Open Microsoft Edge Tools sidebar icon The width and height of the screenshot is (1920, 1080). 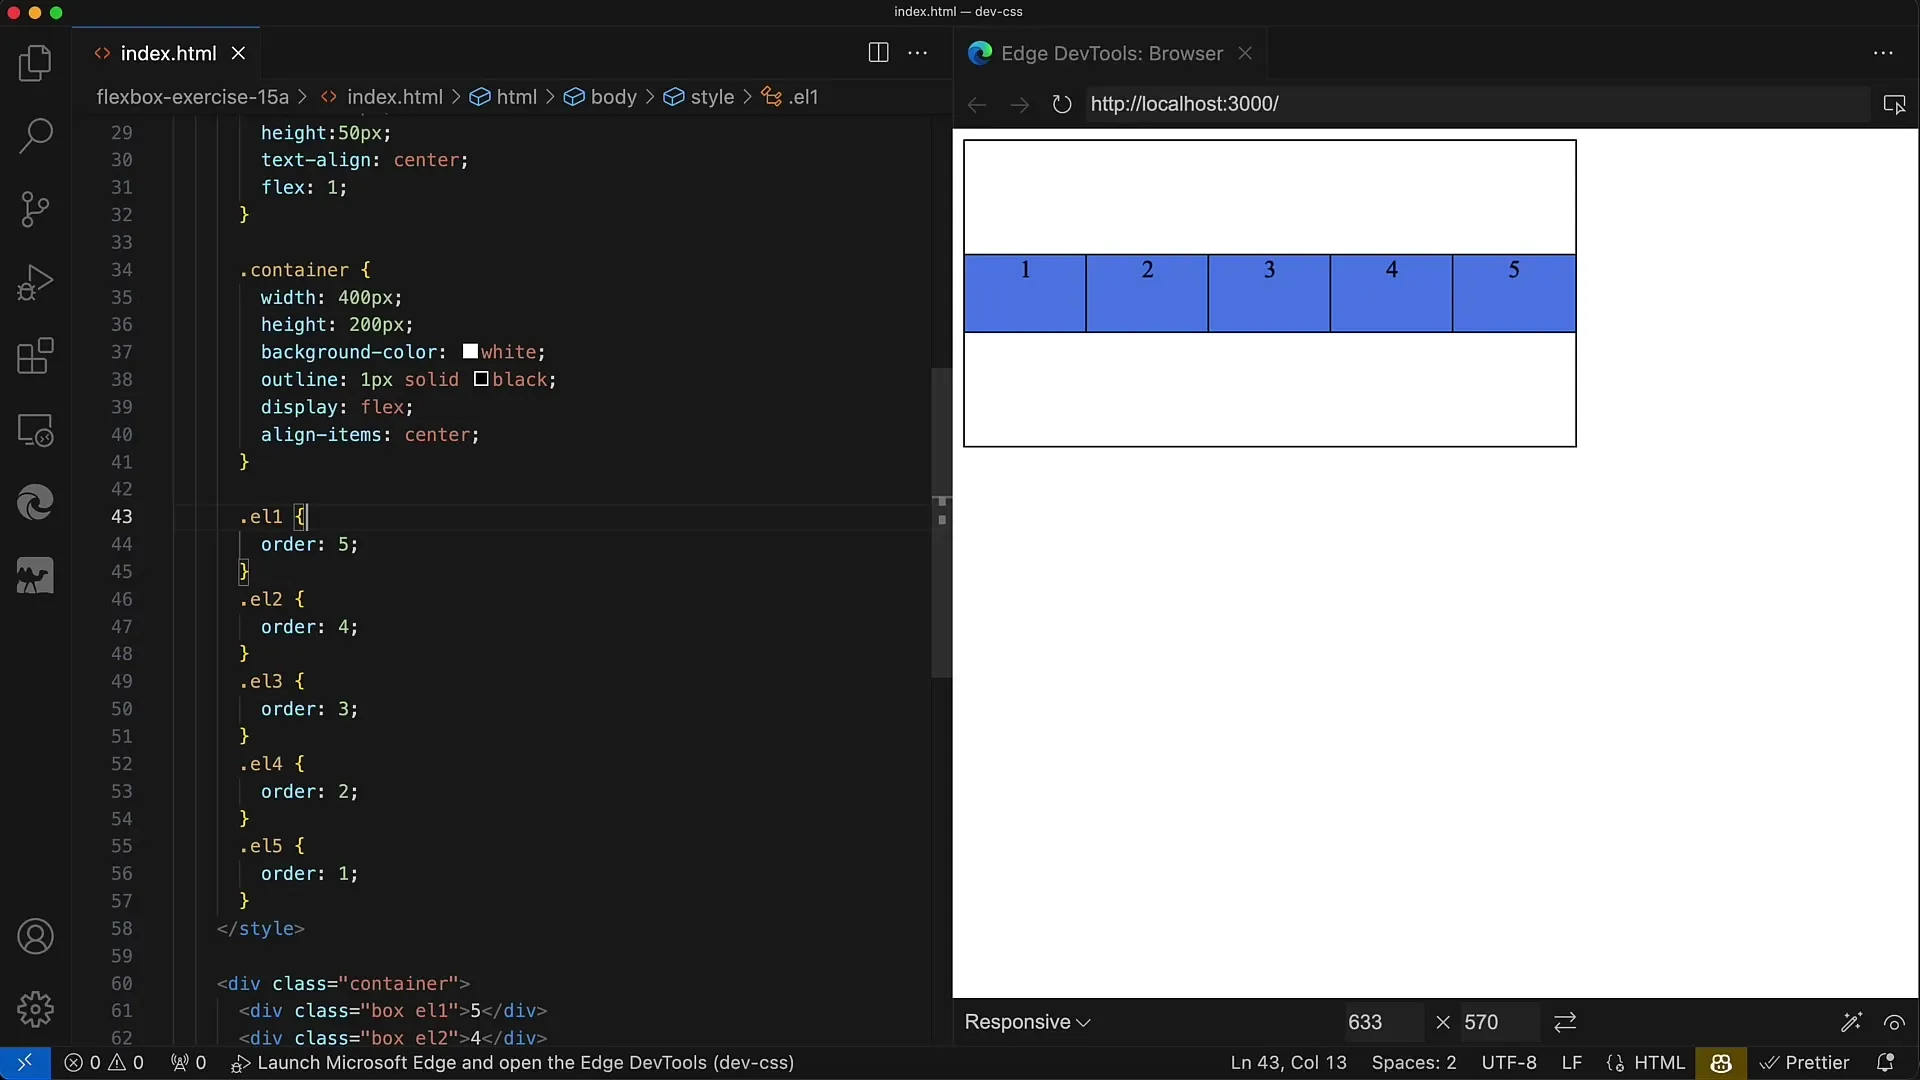click(x=35, y=502)
